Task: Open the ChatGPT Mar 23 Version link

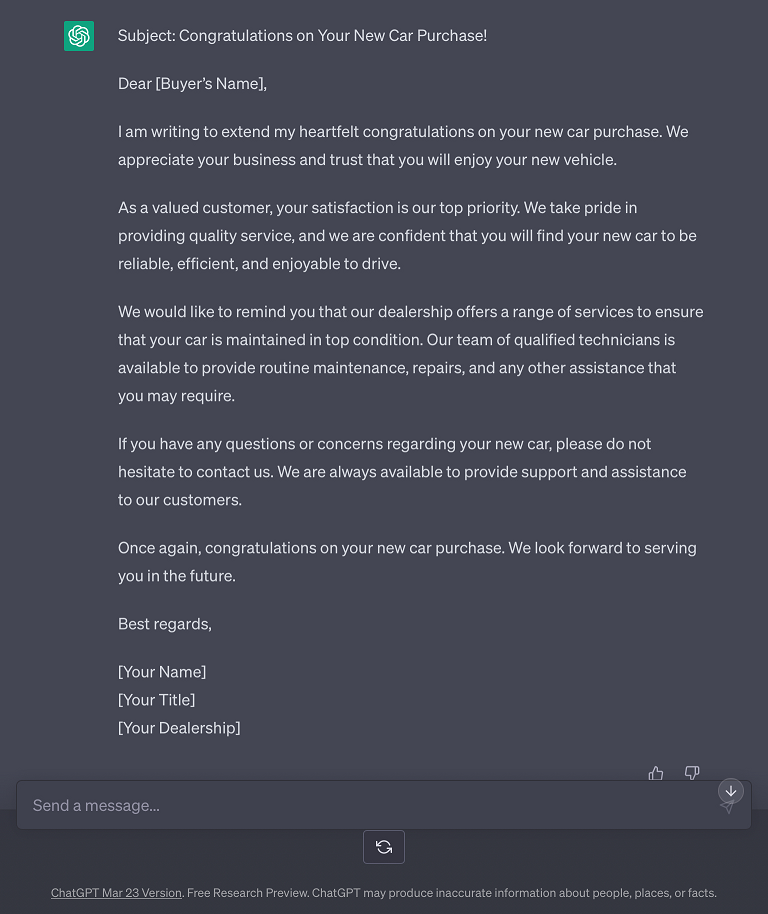Action: [x=116, y=893]
